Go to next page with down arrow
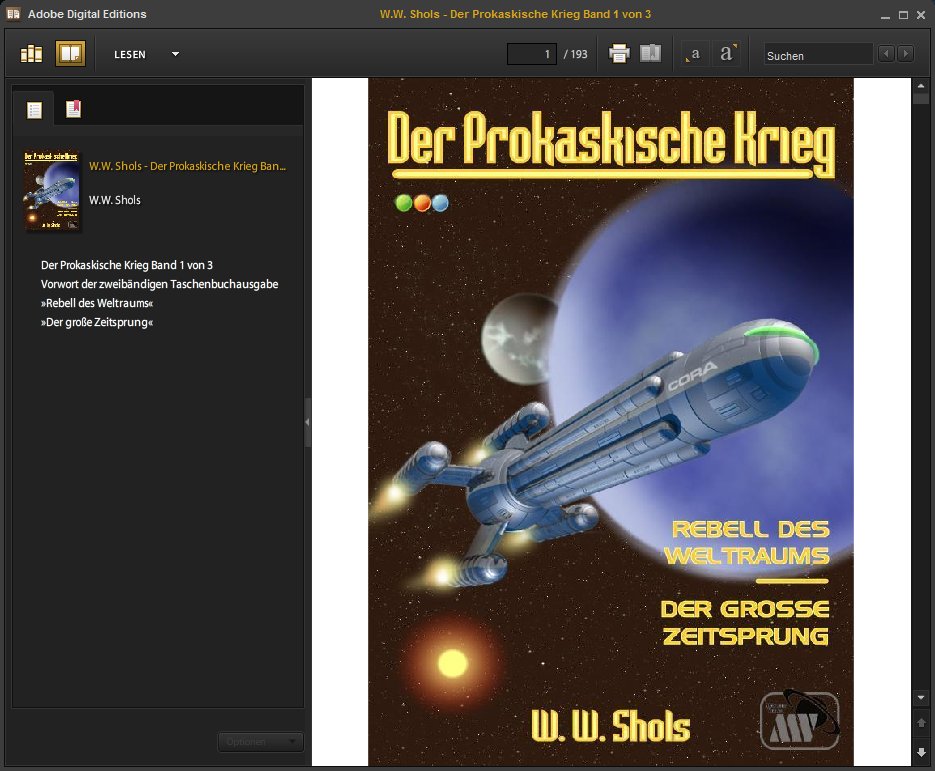This screenshot has width=935, height=771. pos(921,752)
